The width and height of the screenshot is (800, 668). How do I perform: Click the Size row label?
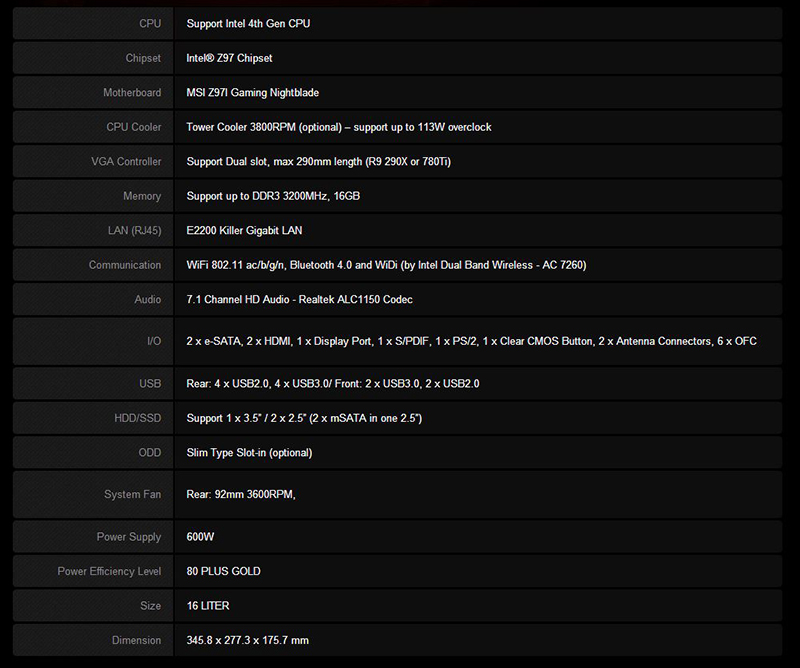click(151, 606)
